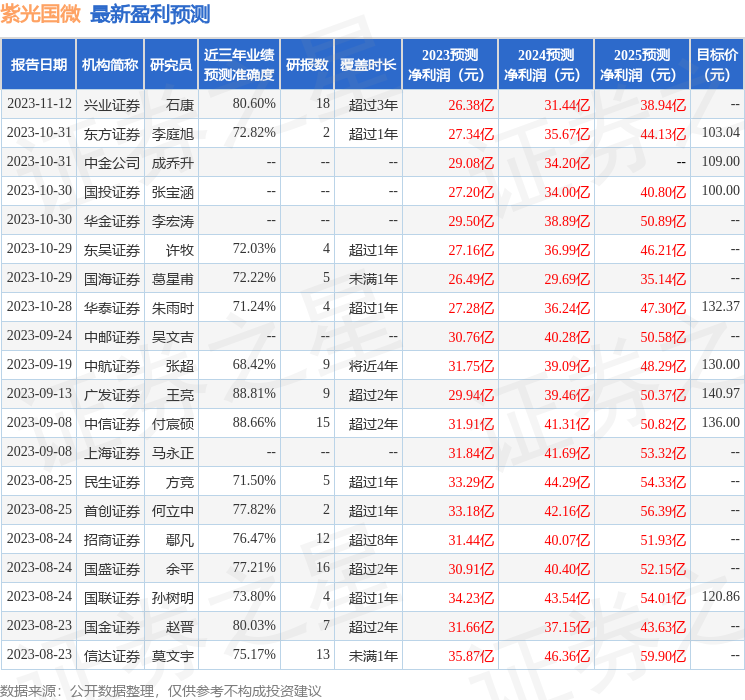The image size is (745, 700).
Task: Click analyst name 李庭旭
Action: (x=173, y=134)
